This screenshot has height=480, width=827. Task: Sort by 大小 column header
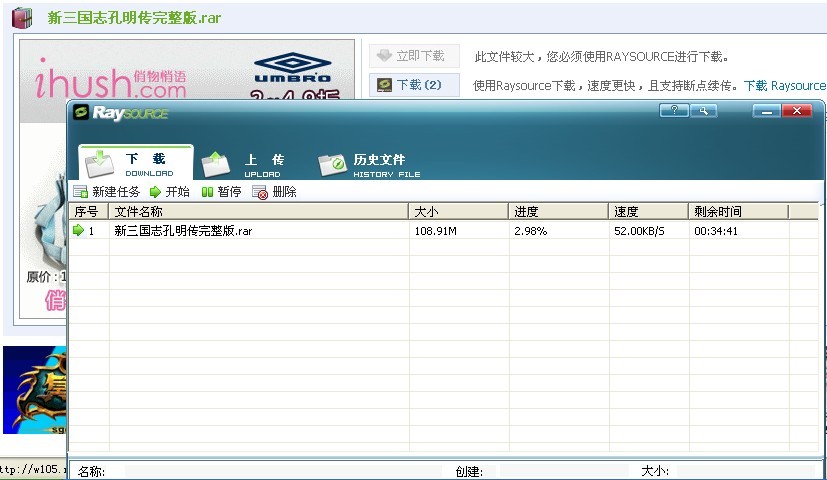tap(458, 212)
